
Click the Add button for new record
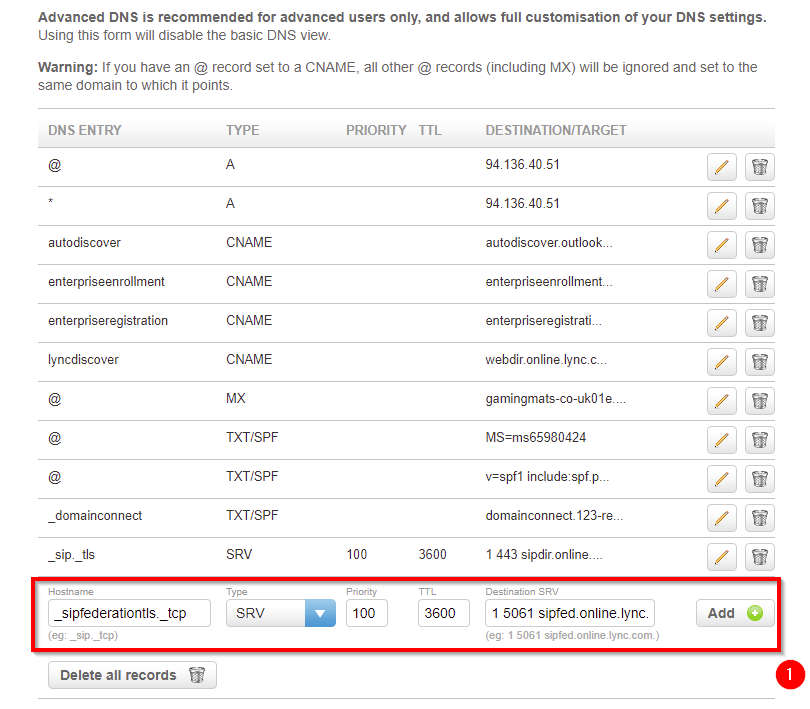coord(735,613)
